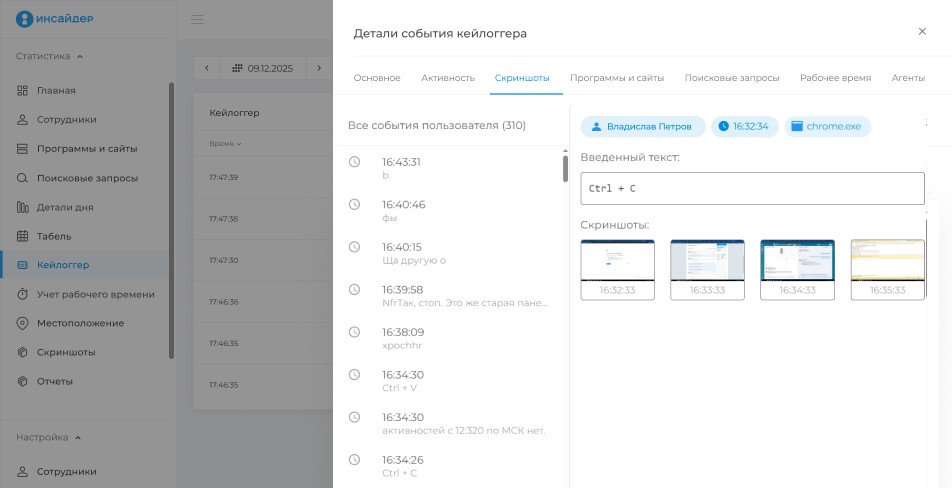The width and height of the screenshot is (952, 488).
Task: Open Поисковые запросы in the sidebar
Action: (x=87, y=178)
